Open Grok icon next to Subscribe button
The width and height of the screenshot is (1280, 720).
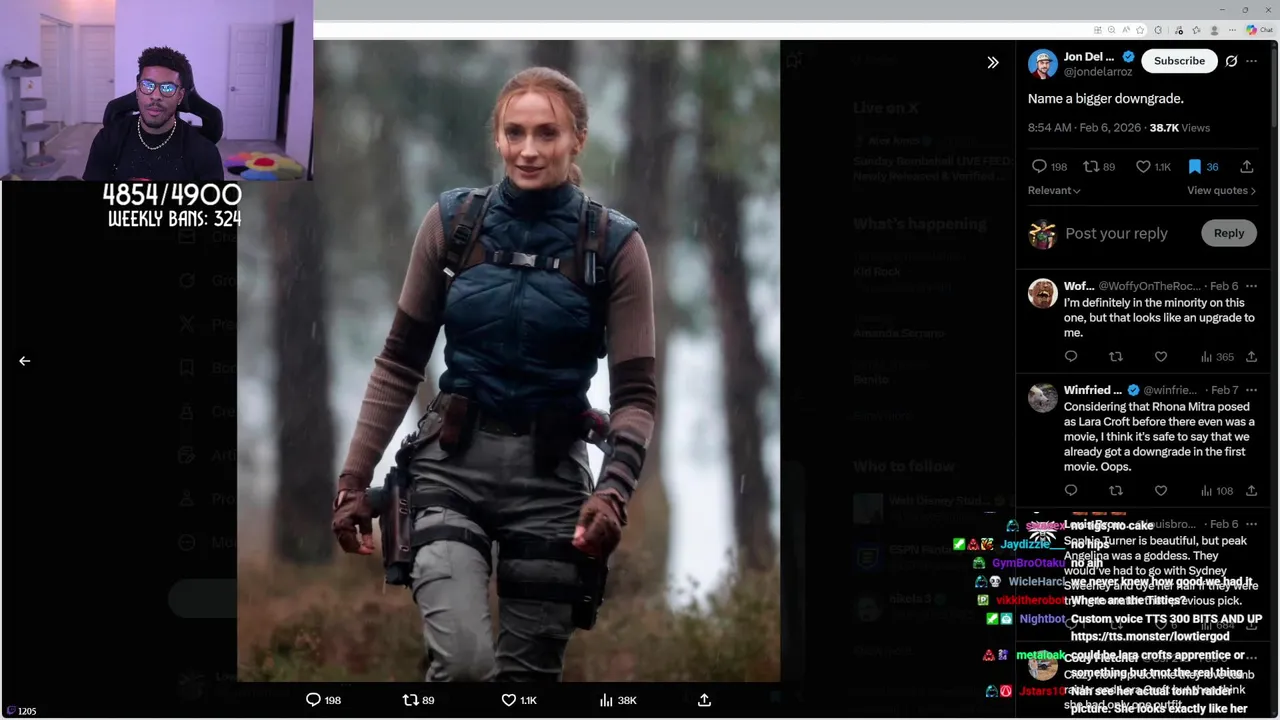(x=1231, y=61)
